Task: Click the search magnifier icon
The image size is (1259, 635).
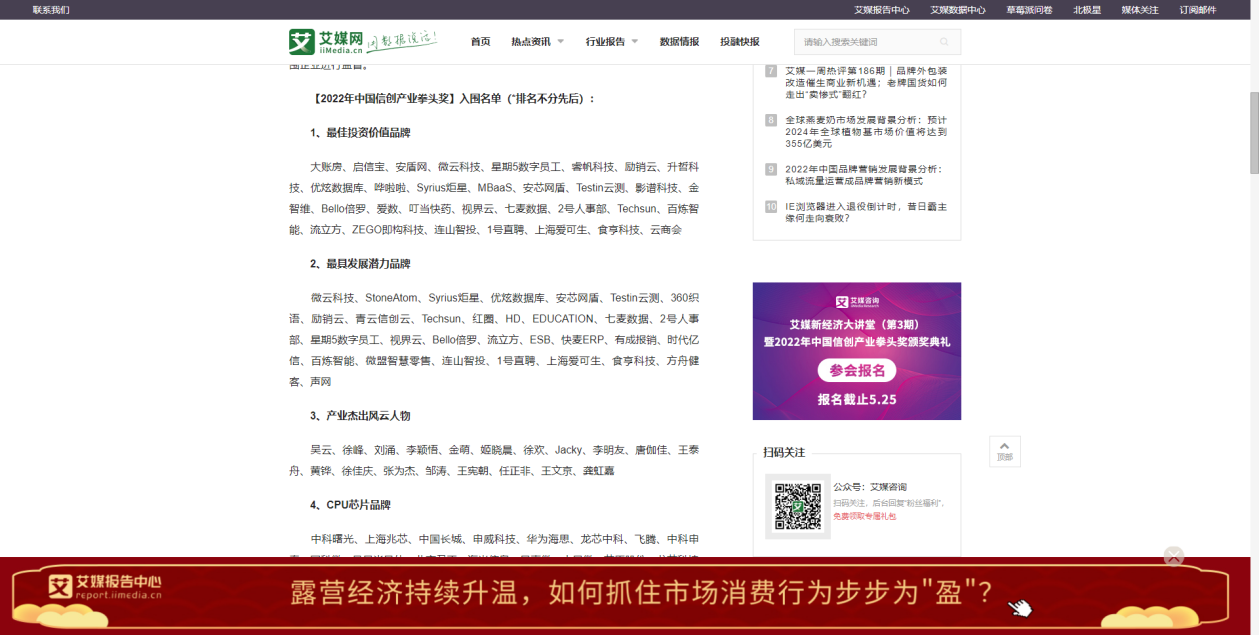Action: [944, 42]
